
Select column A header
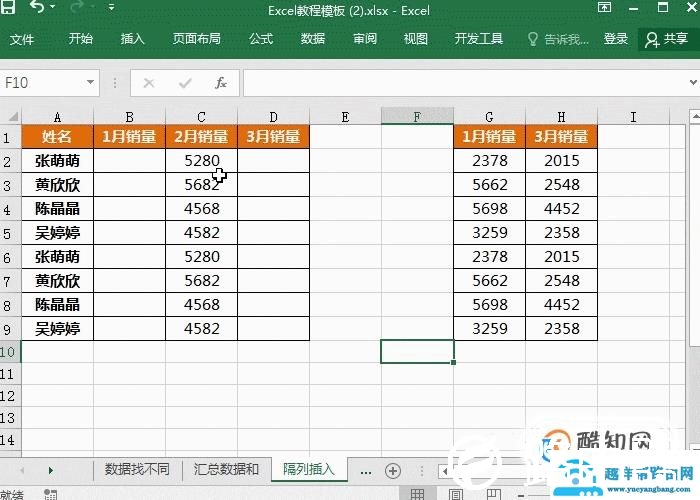click(57, 117)
